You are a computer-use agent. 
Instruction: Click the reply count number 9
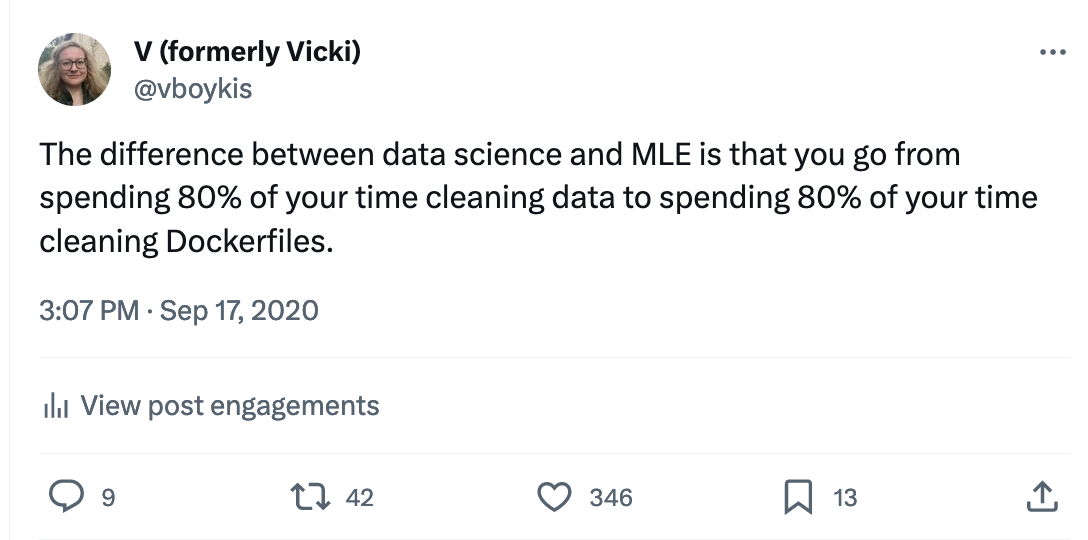(109, 497)
